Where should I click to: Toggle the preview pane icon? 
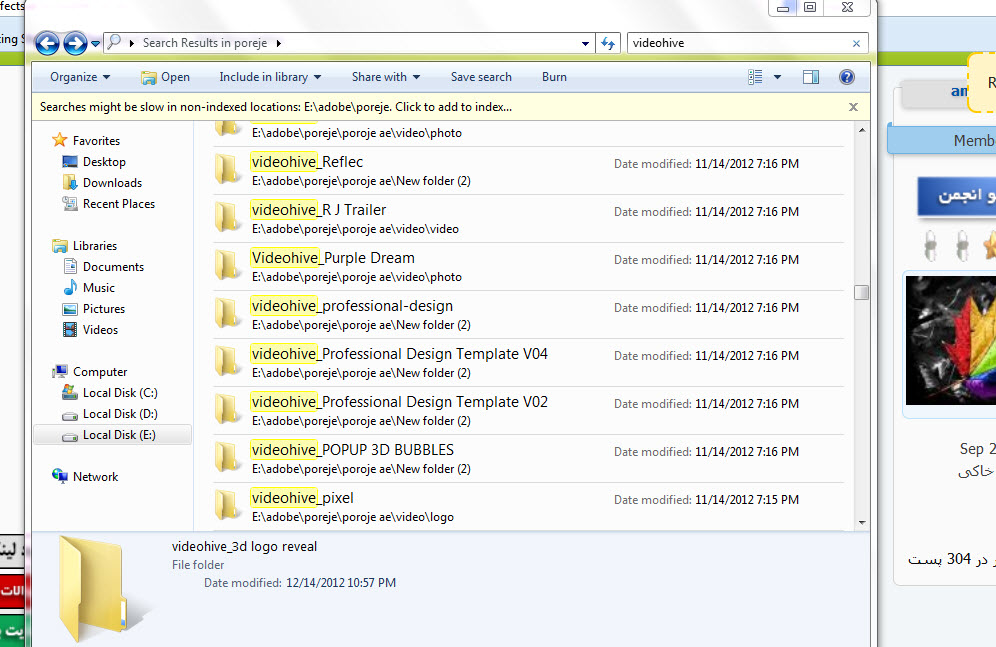[811, 77]
